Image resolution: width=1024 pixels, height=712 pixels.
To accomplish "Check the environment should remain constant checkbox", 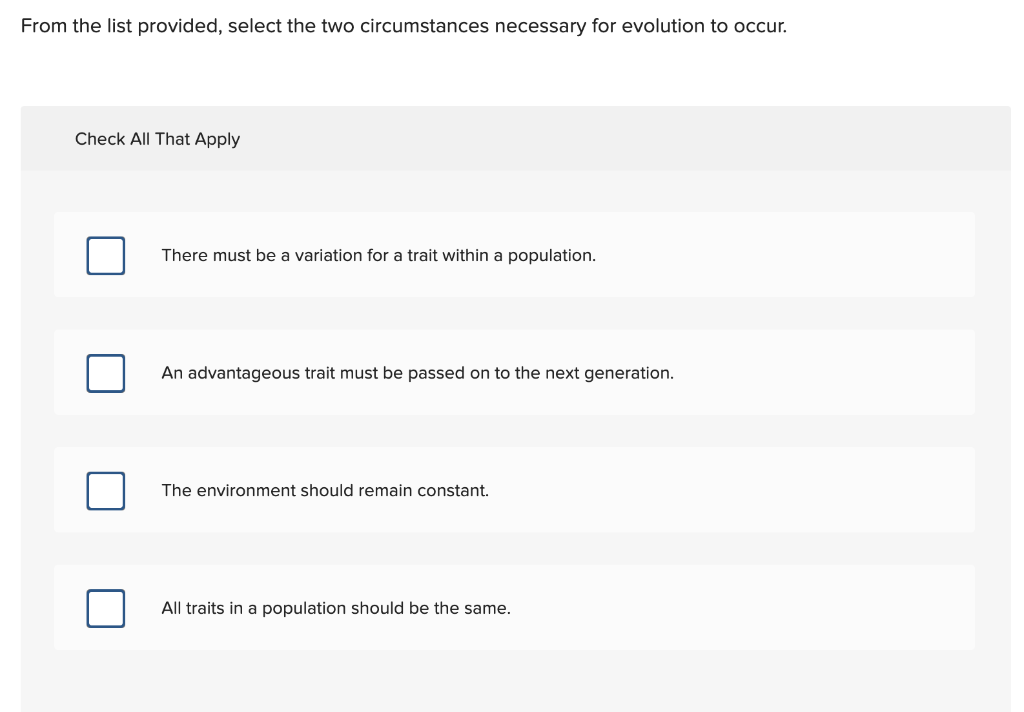I will coord(105,490).
